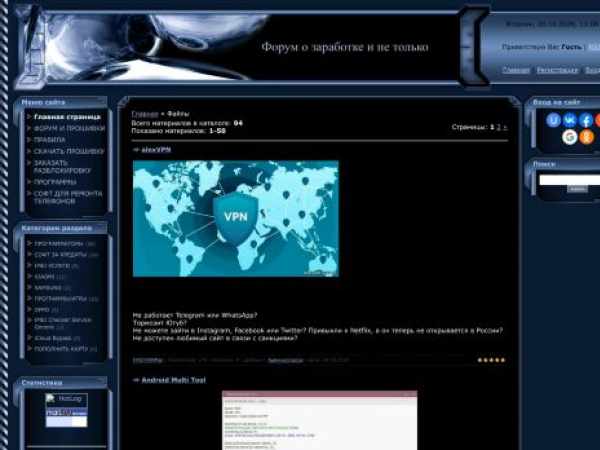The height and width of the screenshot is (450, 600).
Task: Select SAMSUNG category
Action: (48, 287)
